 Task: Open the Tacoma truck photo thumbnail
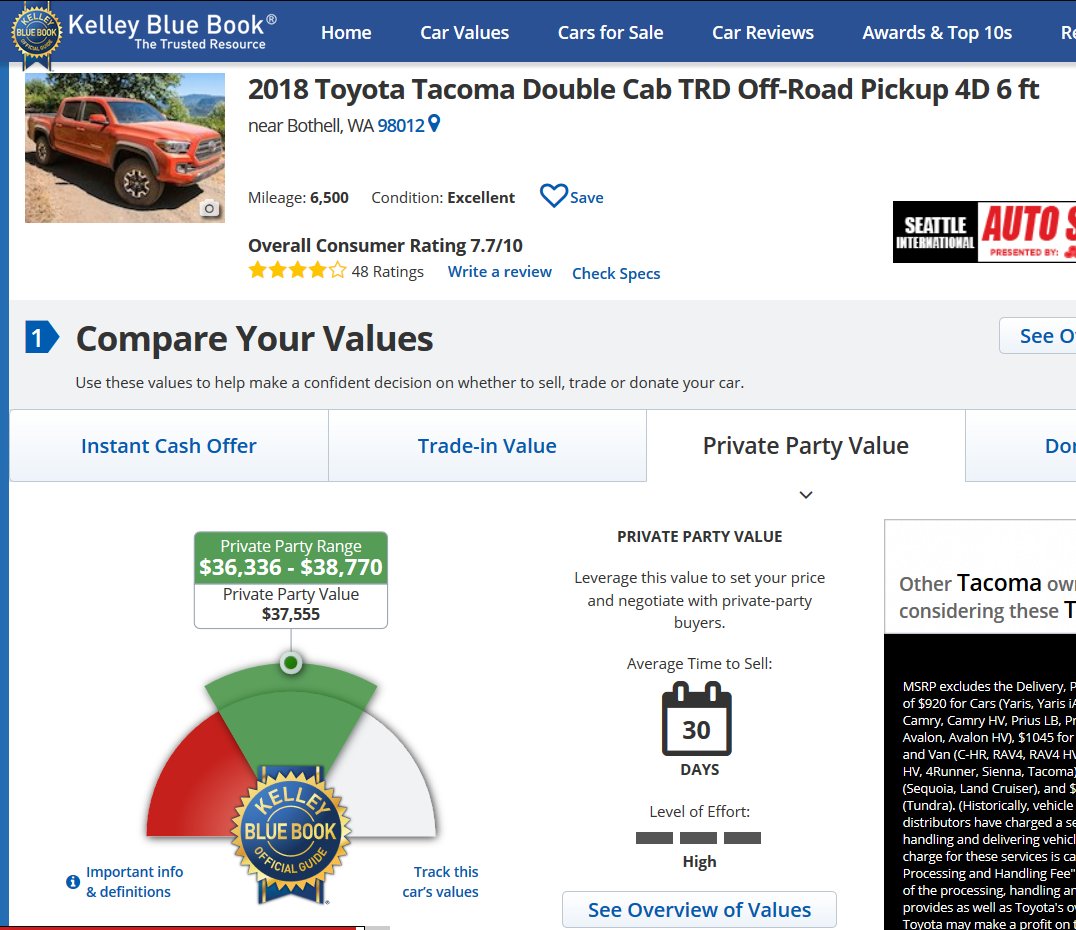click(x=125, y=148)
